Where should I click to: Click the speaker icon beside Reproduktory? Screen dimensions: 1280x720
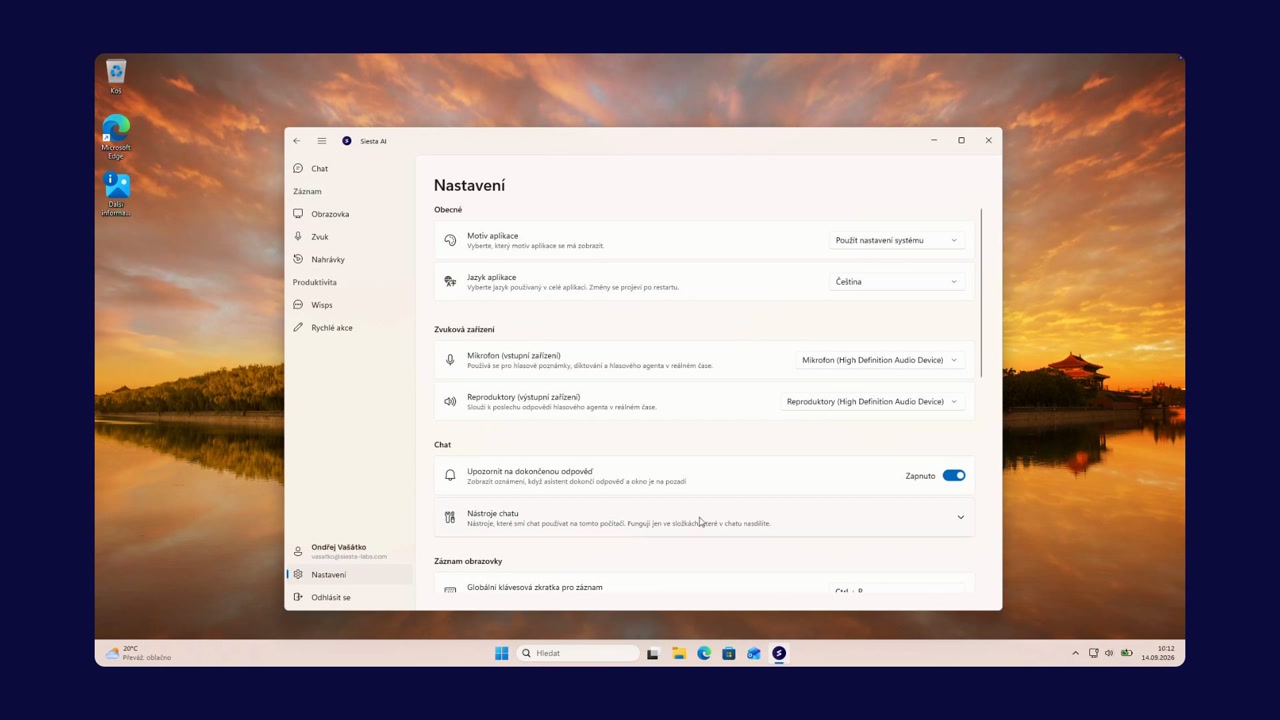click(x=450, y=402)
